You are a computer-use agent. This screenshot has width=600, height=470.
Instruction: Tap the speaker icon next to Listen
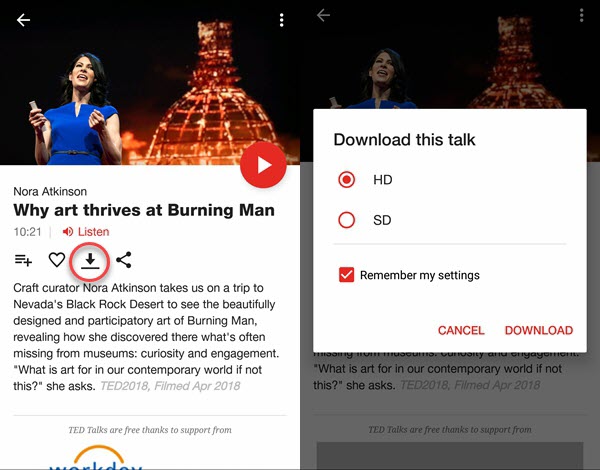68,232
